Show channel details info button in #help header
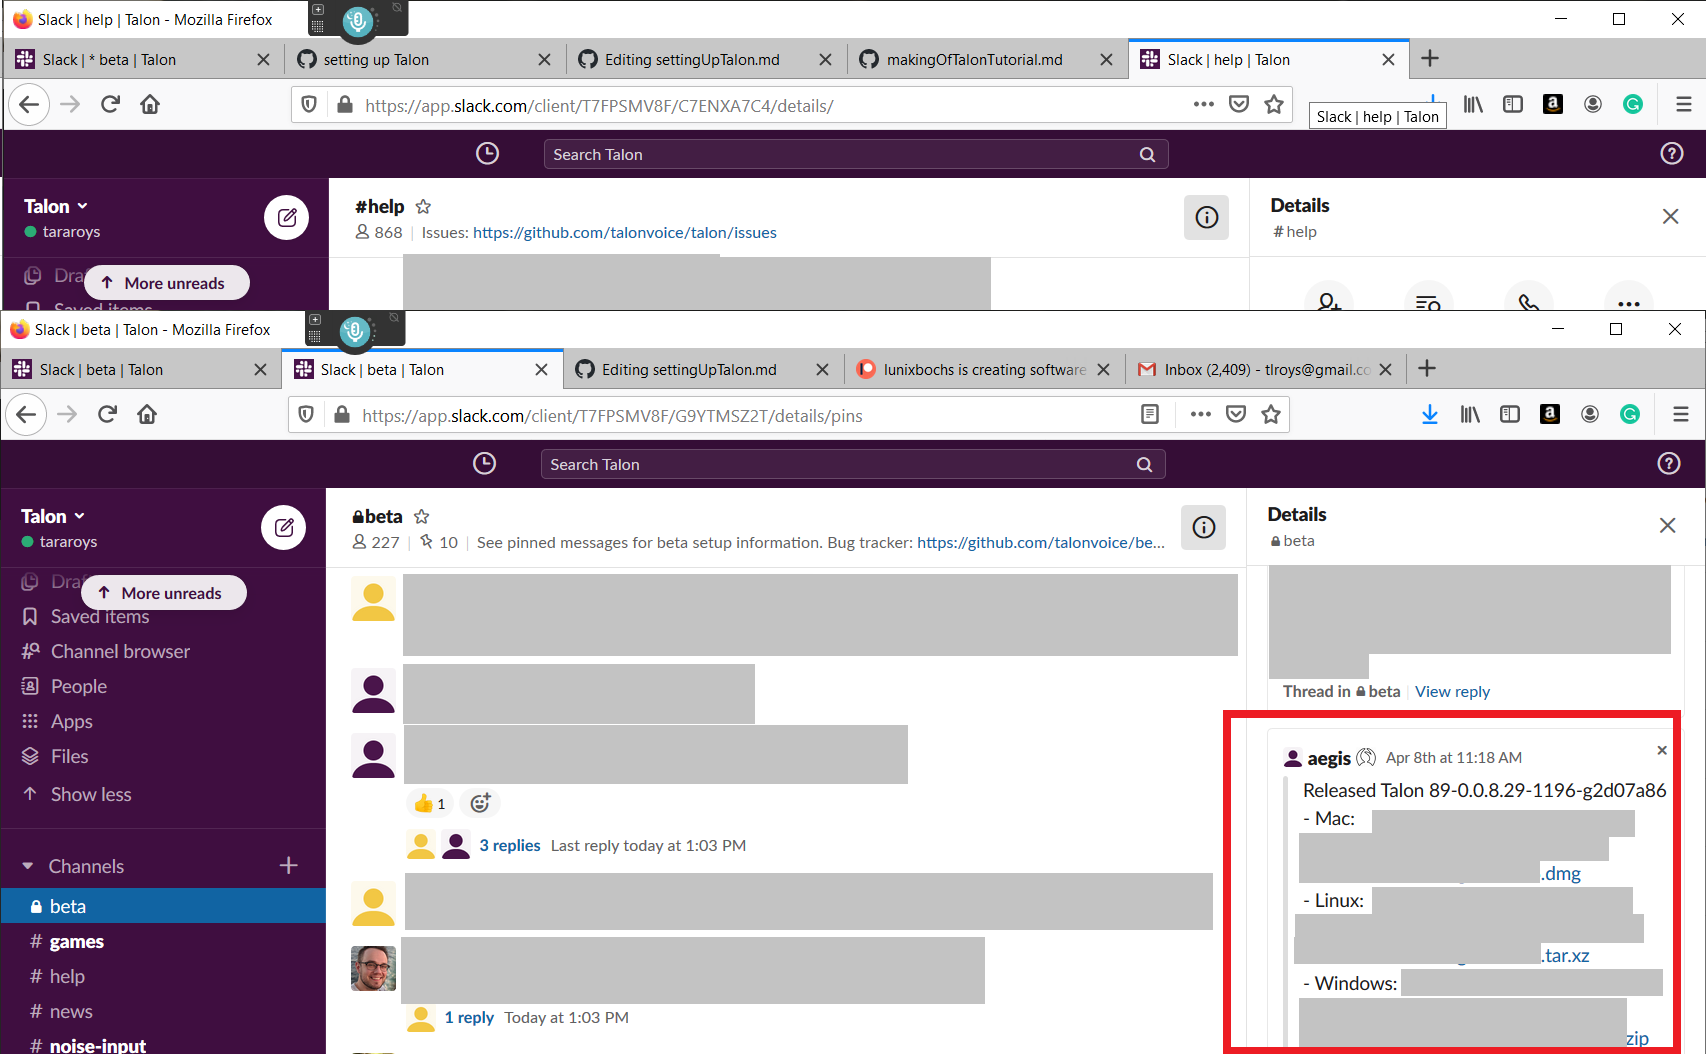 (x=1207, y=217)
